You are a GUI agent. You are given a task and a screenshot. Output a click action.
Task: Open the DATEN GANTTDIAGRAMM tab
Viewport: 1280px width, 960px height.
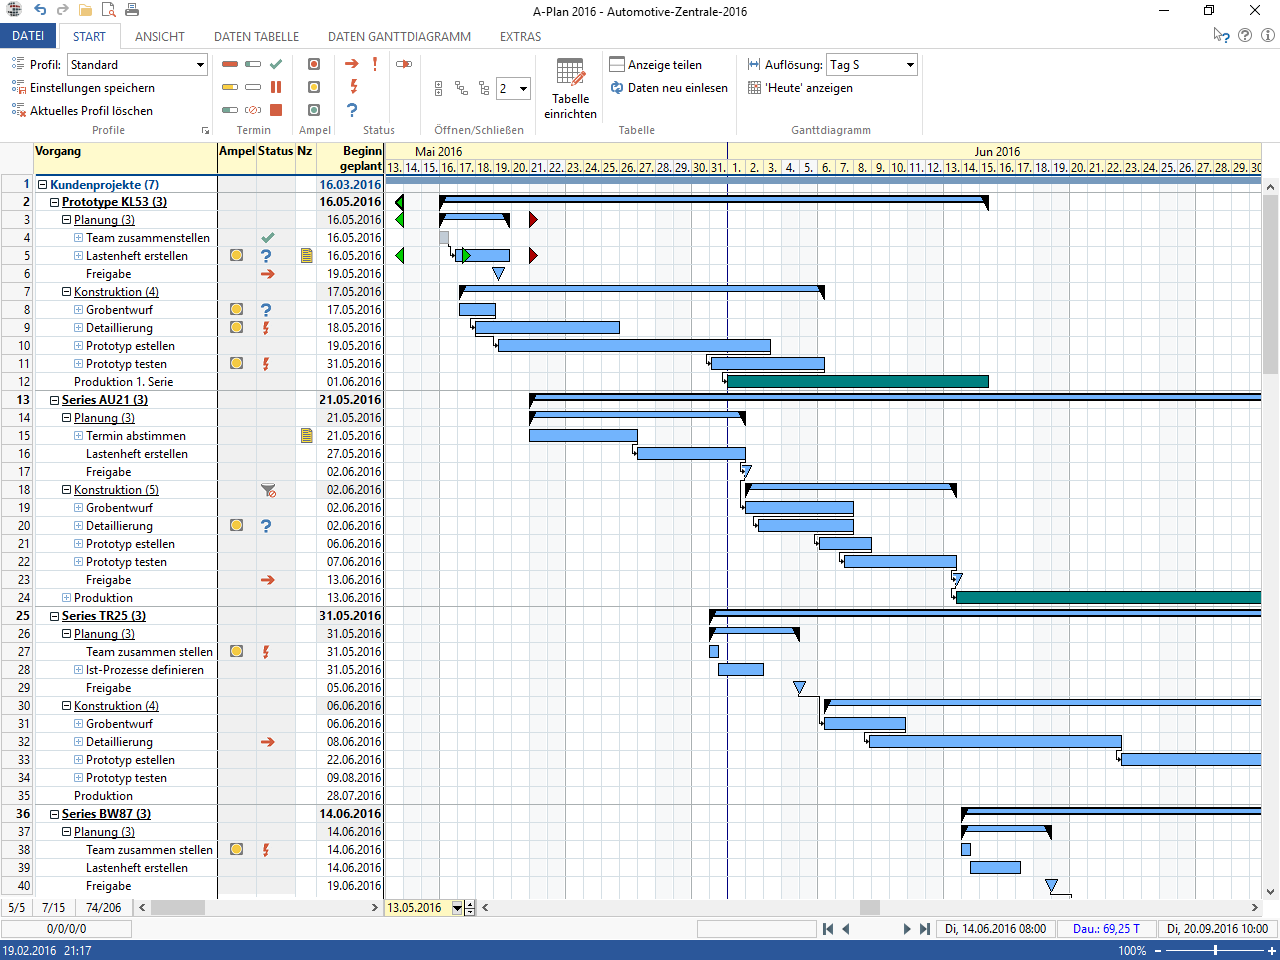tap(399, 37)
